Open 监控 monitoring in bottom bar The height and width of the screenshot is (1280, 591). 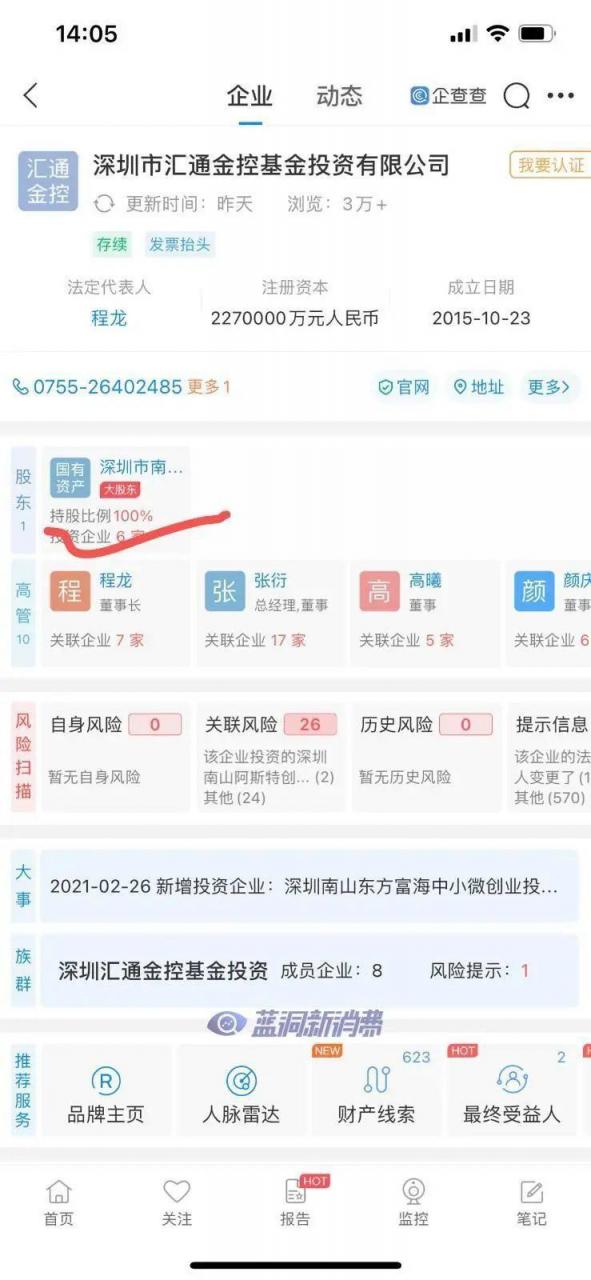414,1203
